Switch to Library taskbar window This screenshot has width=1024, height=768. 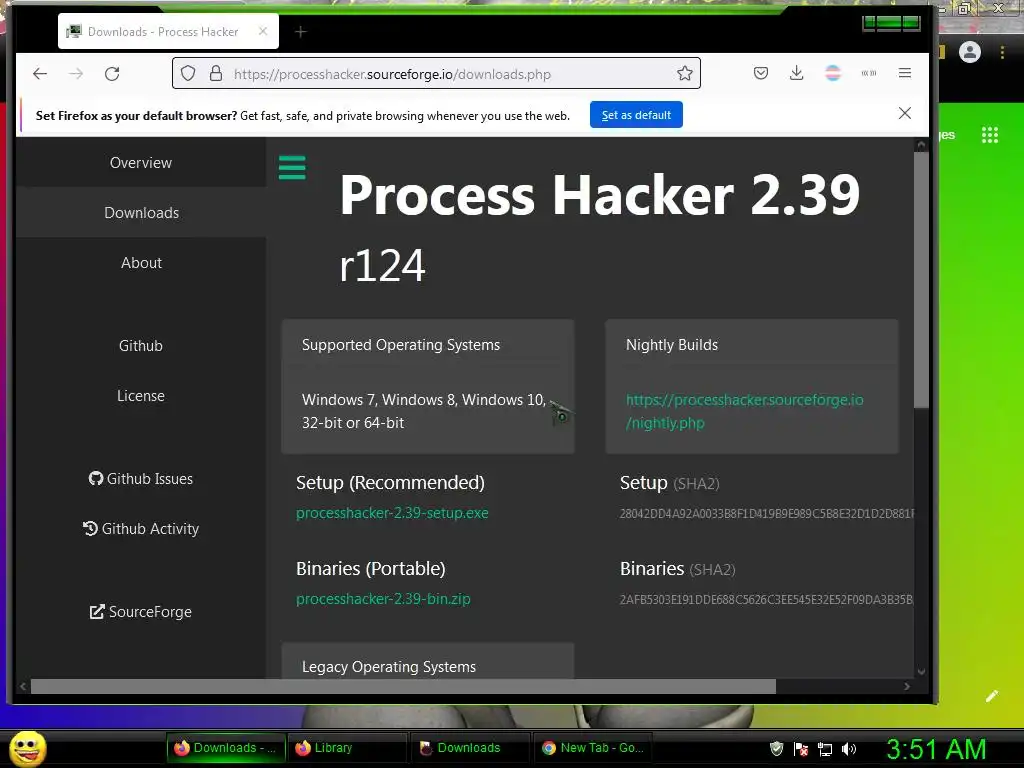(x=346, y=748)
